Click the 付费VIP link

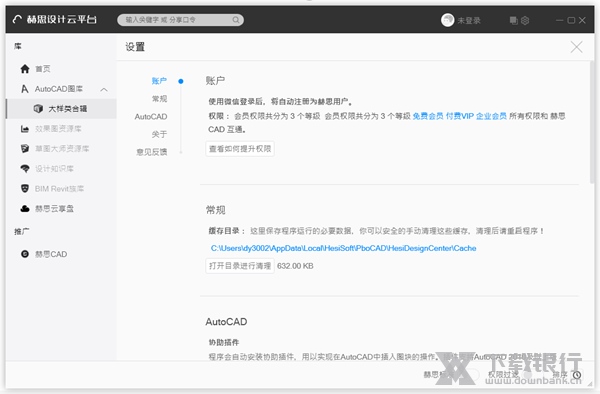[x=460, y=116]
